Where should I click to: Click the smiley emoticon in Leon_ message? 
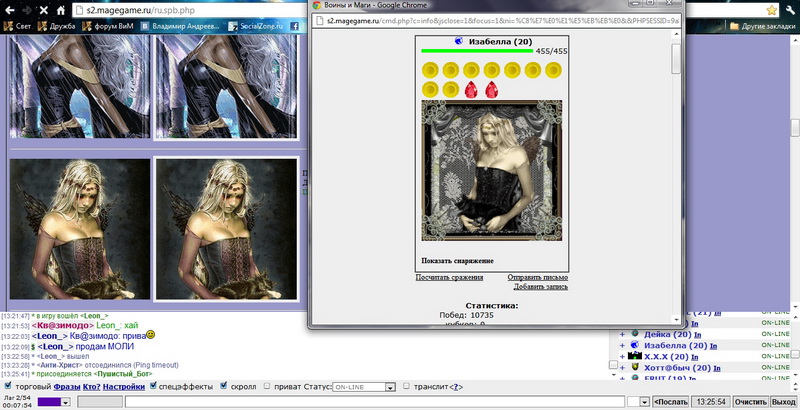[151, 335]
